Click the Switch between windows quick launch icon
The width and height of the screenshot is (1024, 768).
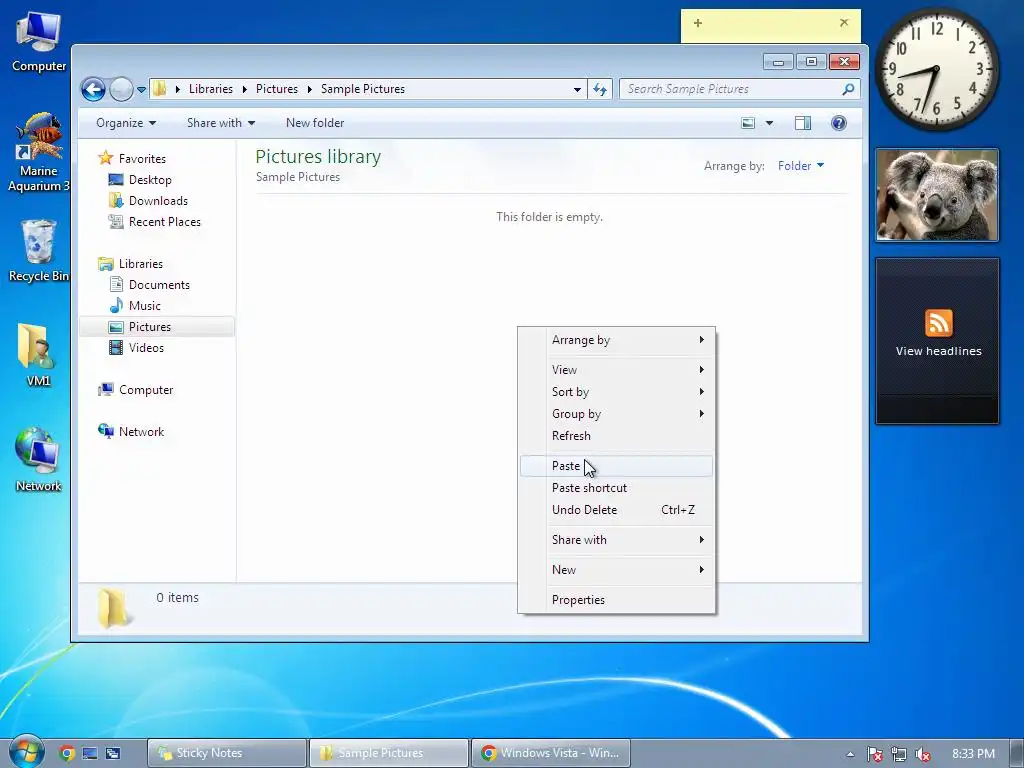click(113, 753)
